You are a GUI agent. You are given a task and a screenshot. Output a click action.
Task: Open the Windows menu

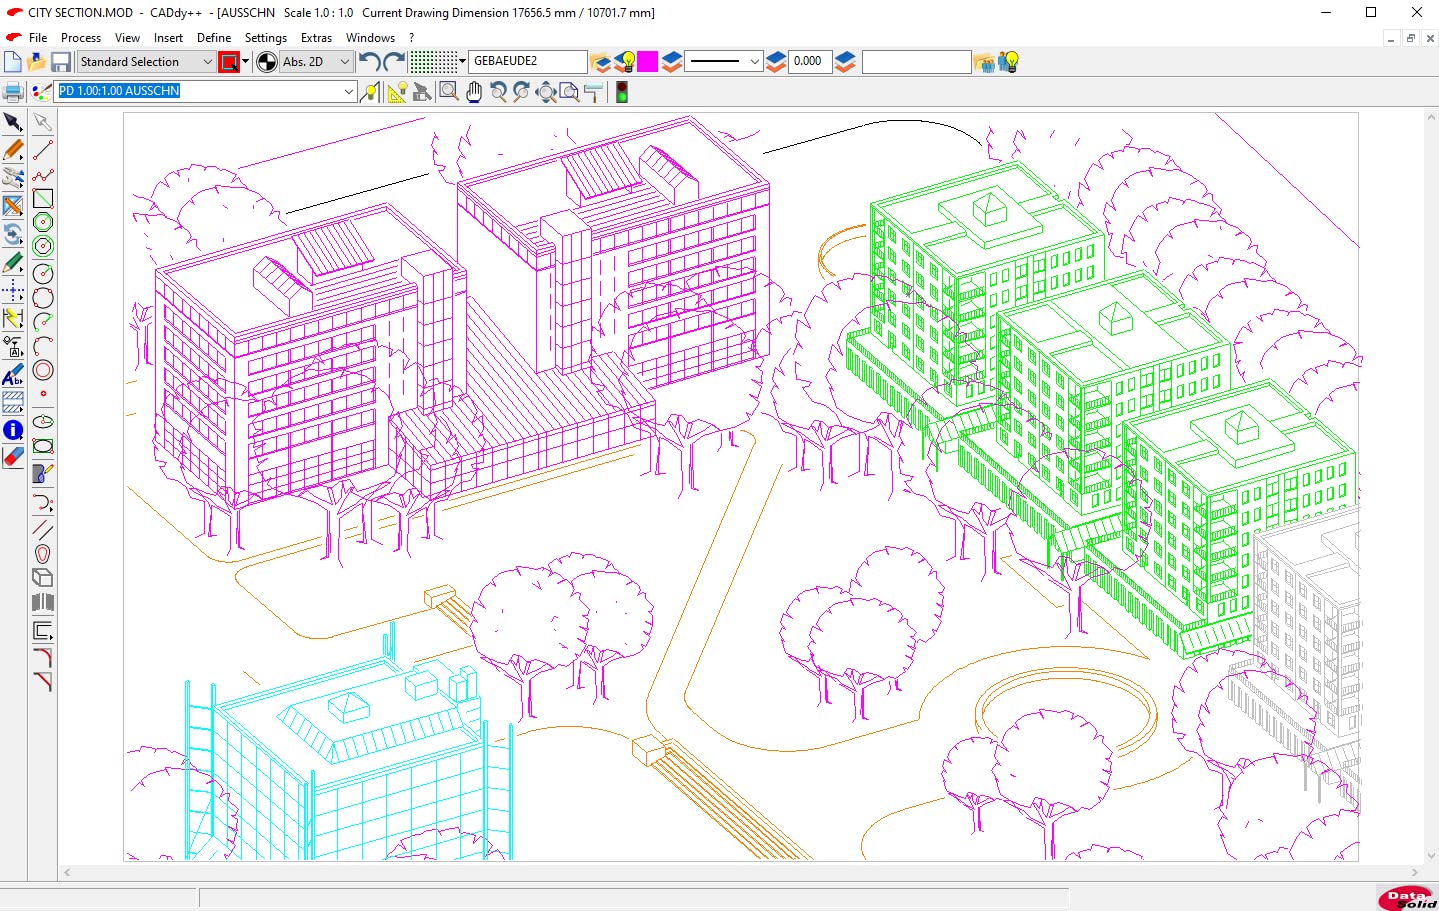pyautogui.click(x=371, y=38)
